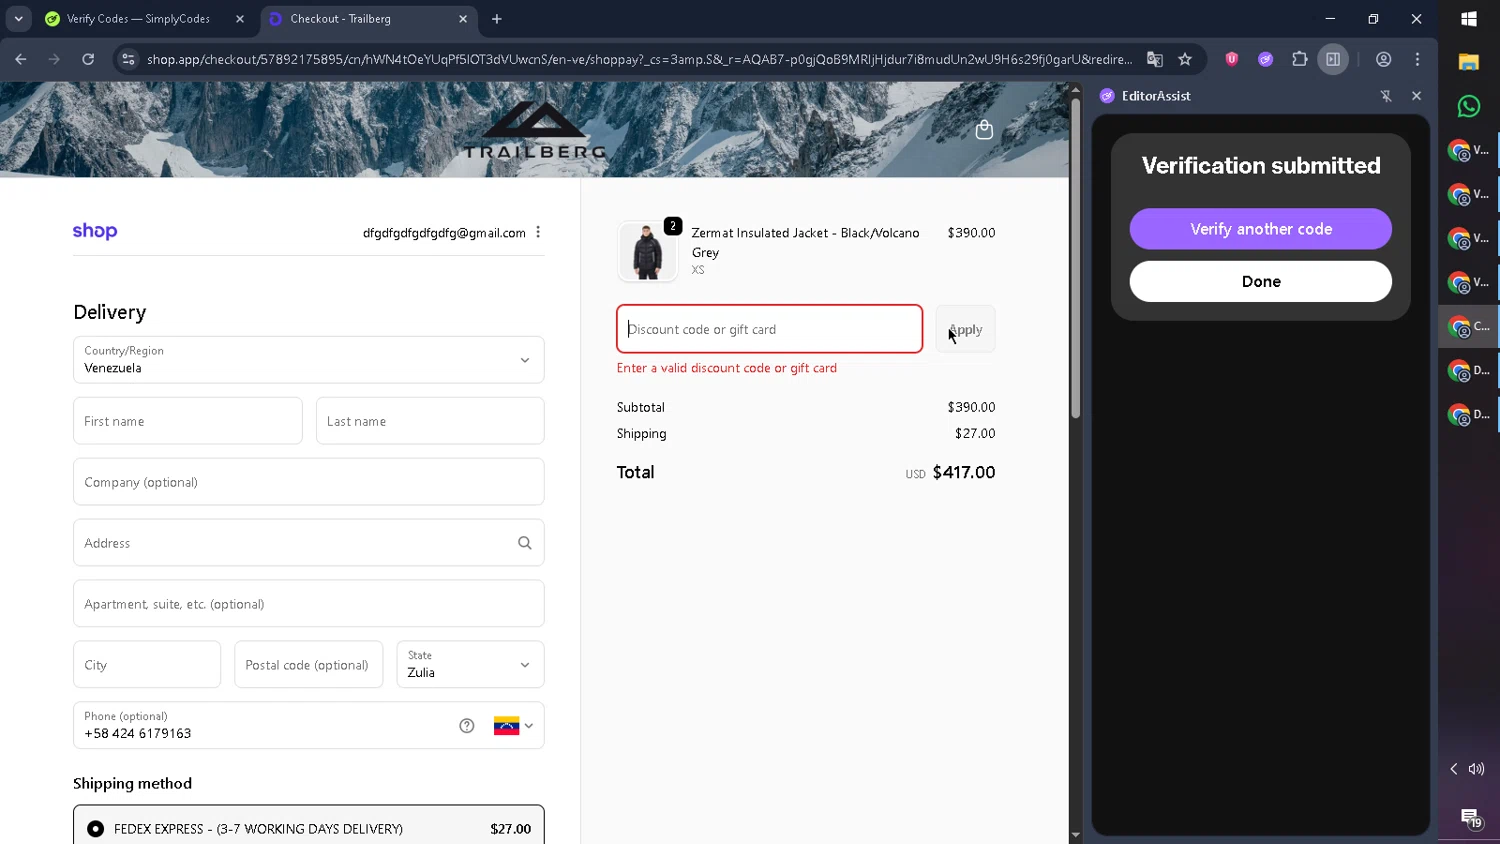
Task: Open the tab search dropdown arrow
Action: (18, 19)
